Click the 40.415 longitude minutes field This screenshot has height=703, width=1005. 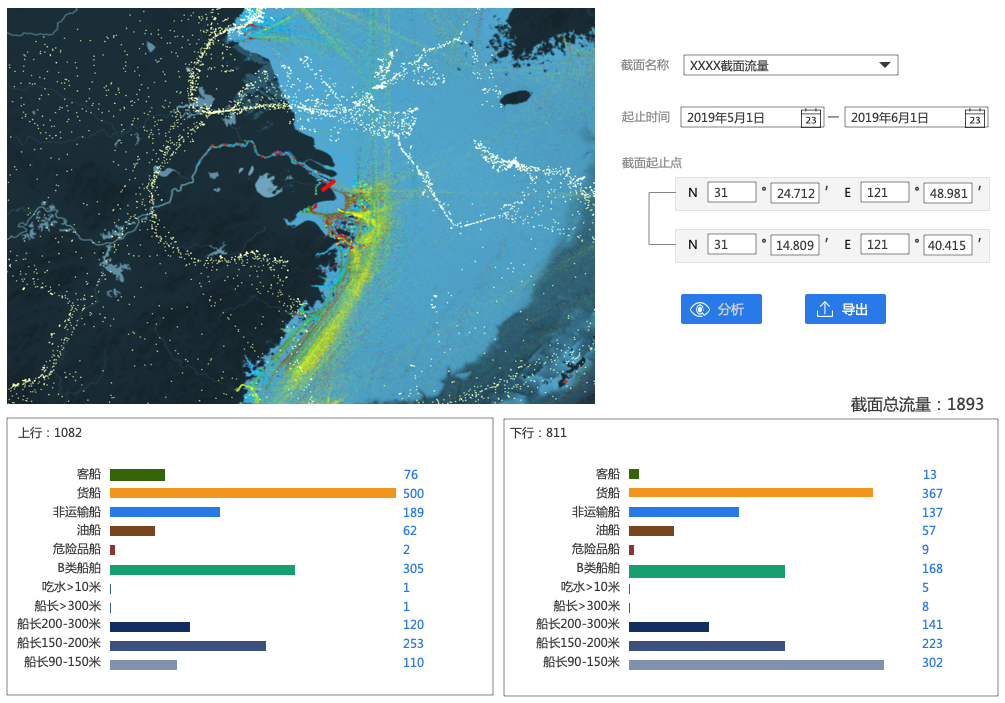click(x=948, y=245)
